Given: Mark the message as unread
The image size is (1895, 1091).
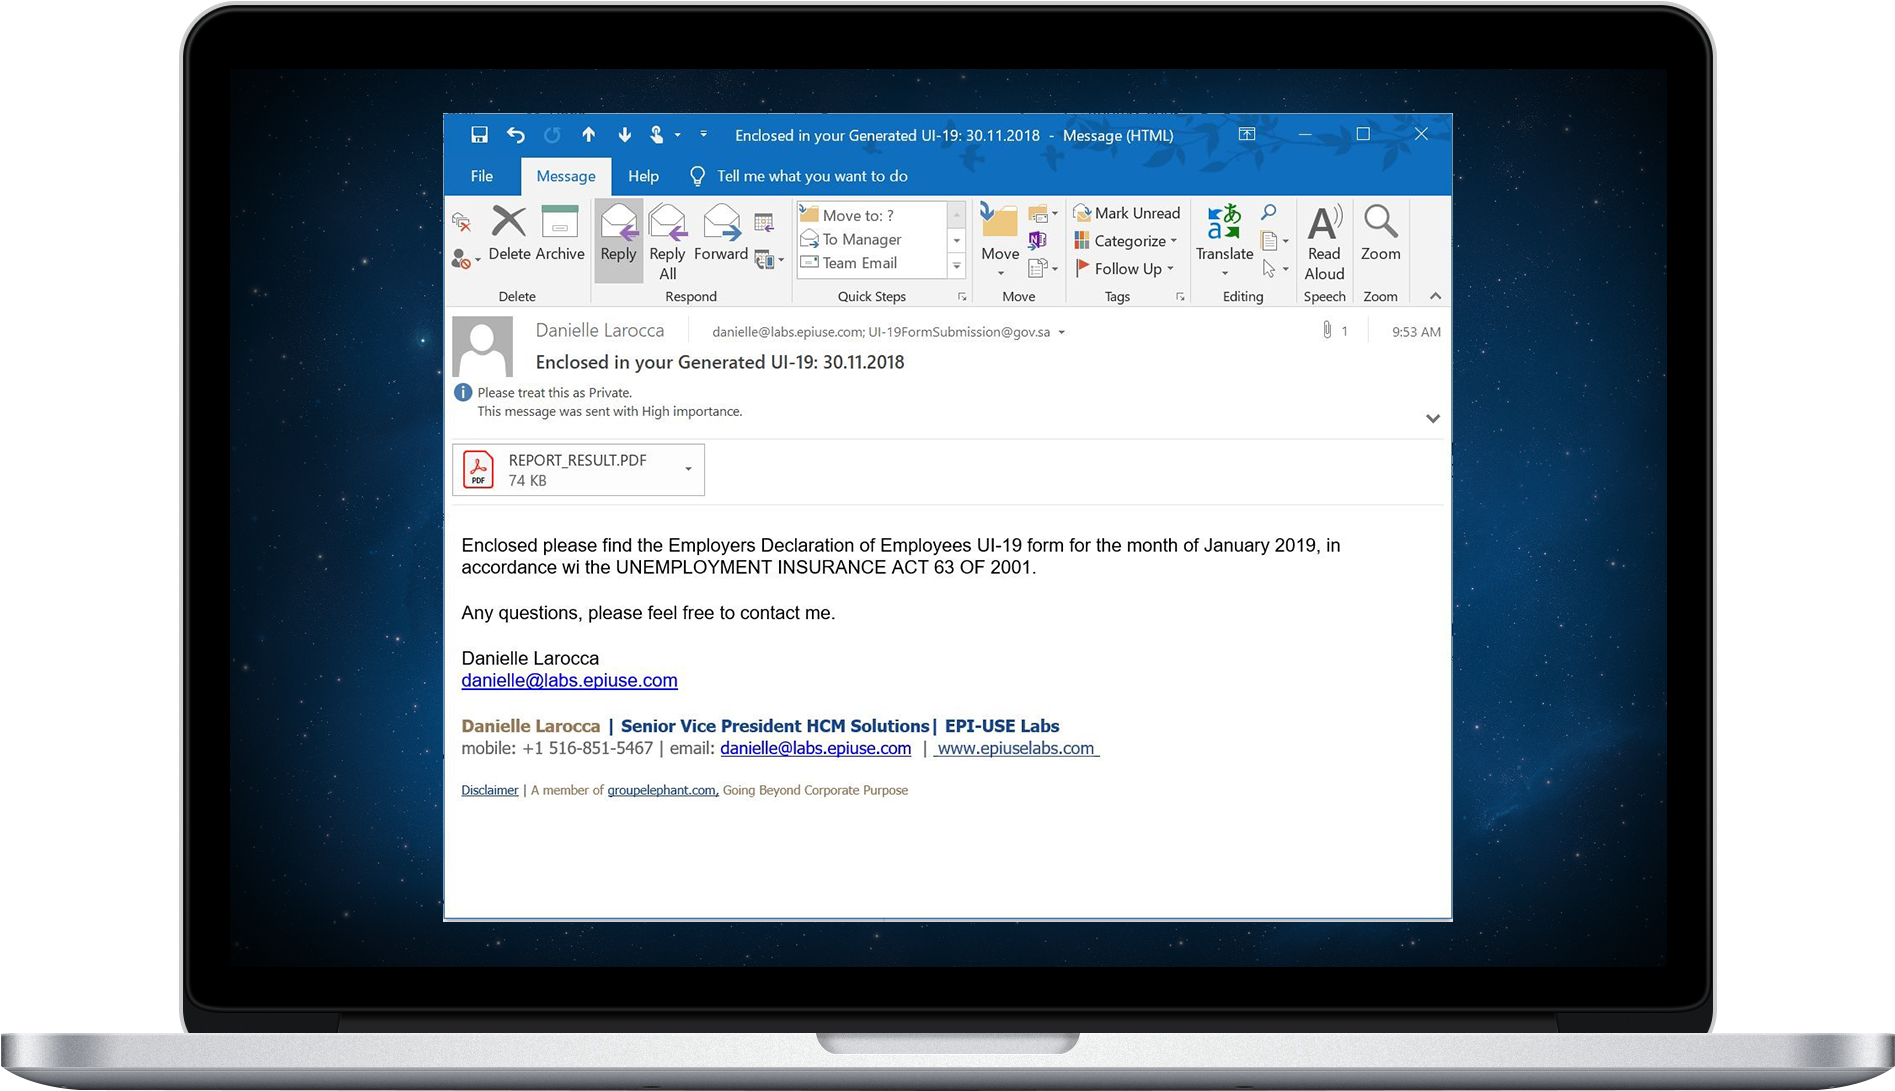Looking at the screenshot, I should 1127,213.
